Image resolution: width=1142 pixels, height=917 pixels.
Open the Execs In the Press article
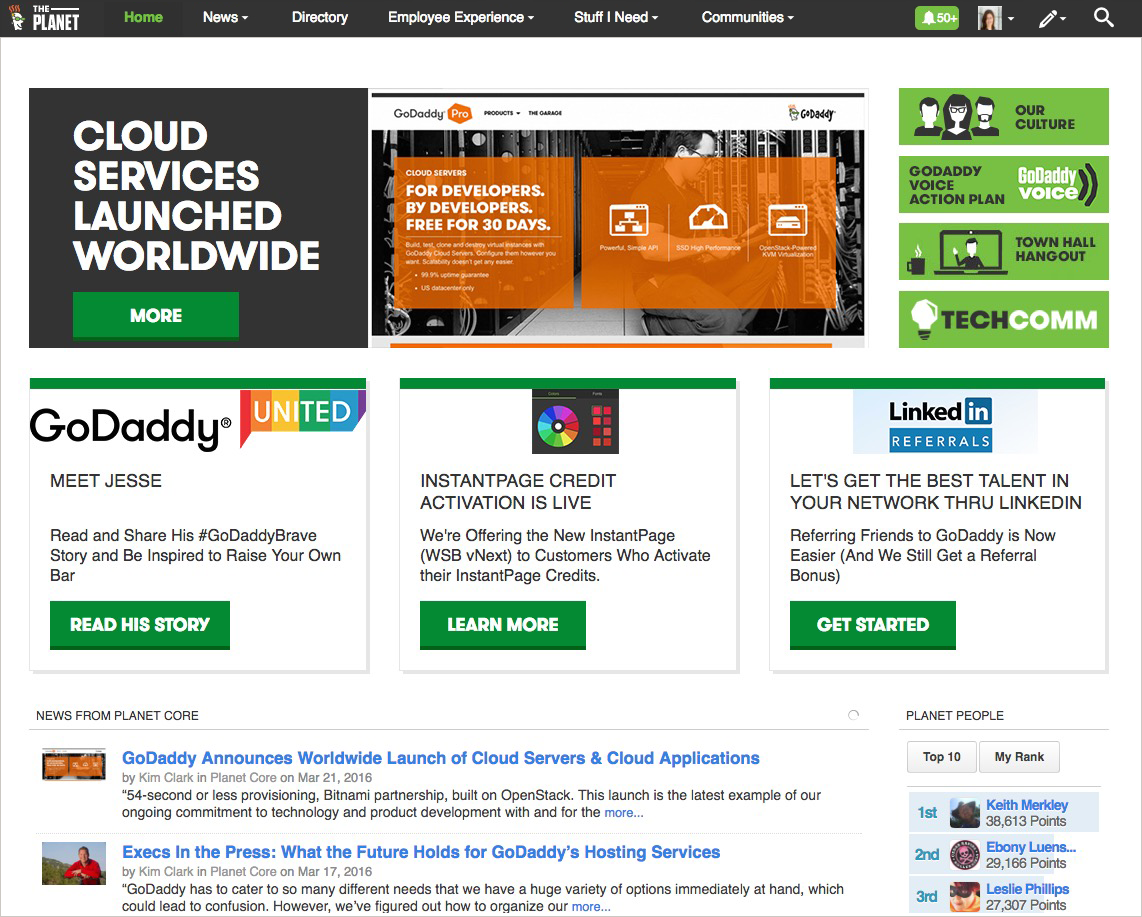click(x=421, y=852)
